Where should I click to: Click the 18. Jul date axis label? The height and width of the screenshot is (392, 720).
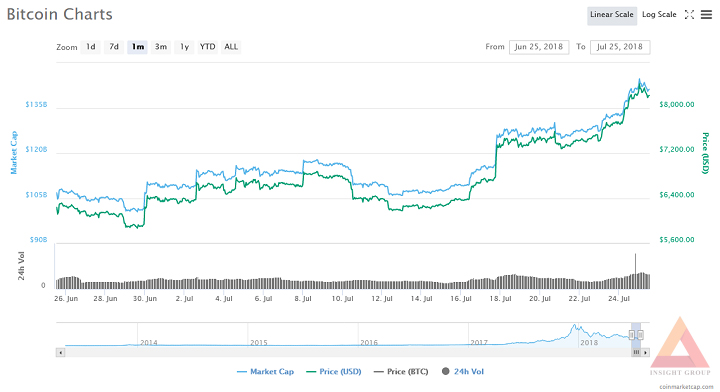tap(501, 298)
